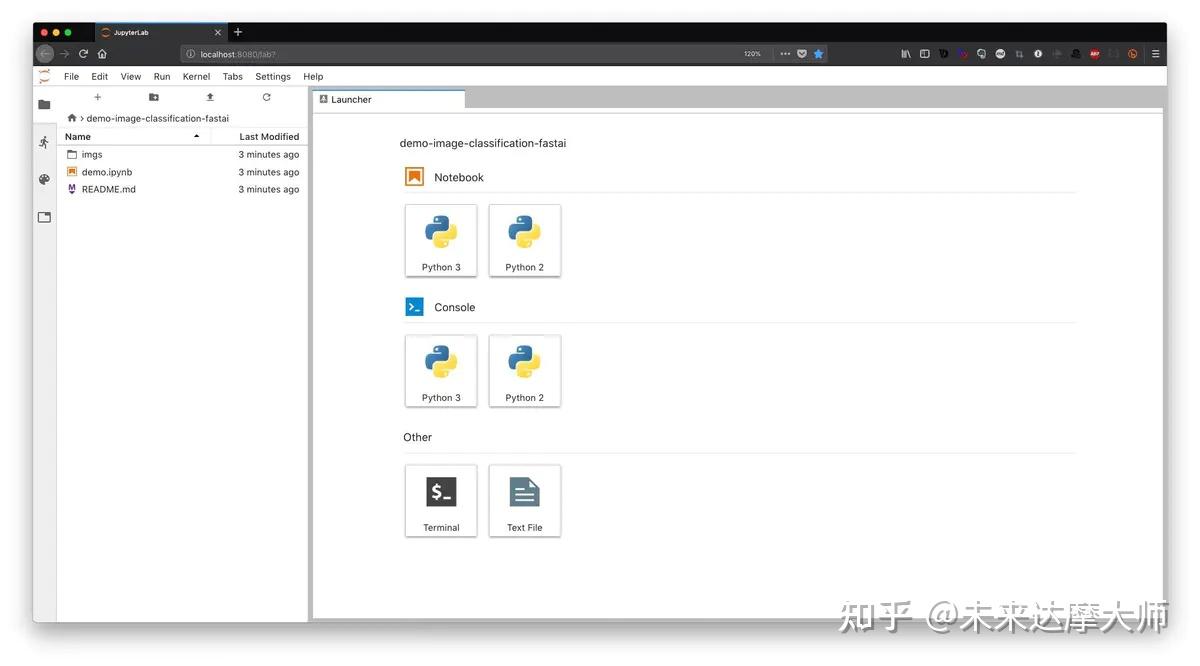The image size is (1200, 666).
Task: Toggle the bookmark star in the address bar
Action: click(818, 53)
